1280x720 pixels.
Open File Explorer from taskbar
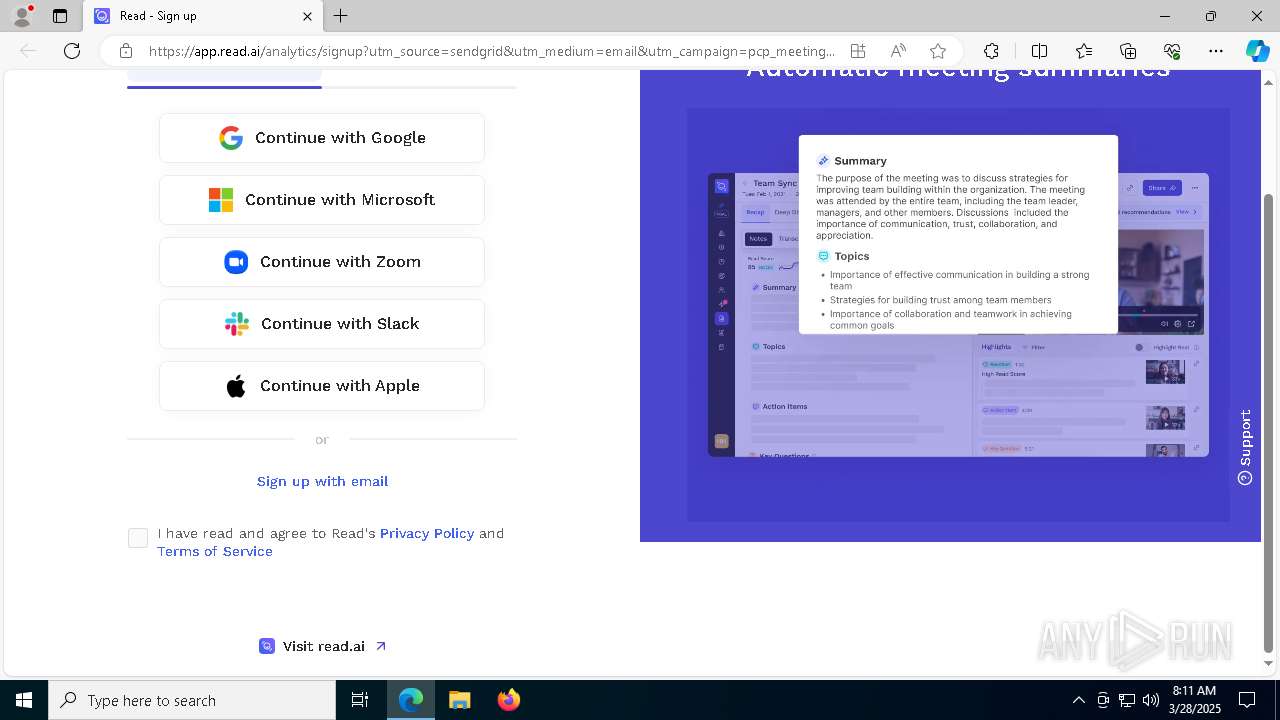point(459,700)
